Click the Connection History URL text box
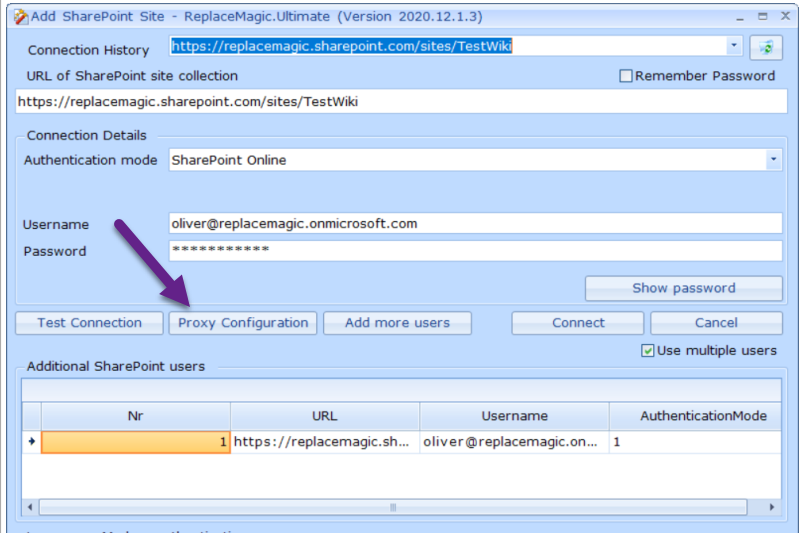 click(x=448, y=46)
